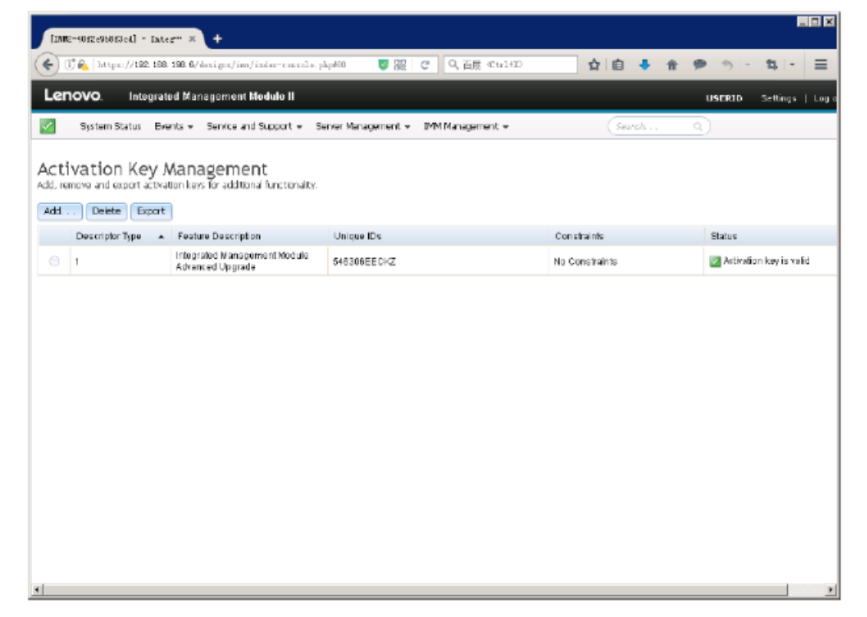Sort by Descriptor Type column arrow
Image resolution: width=867 pixels, height=617 pixels.
[x=161, y=237]
